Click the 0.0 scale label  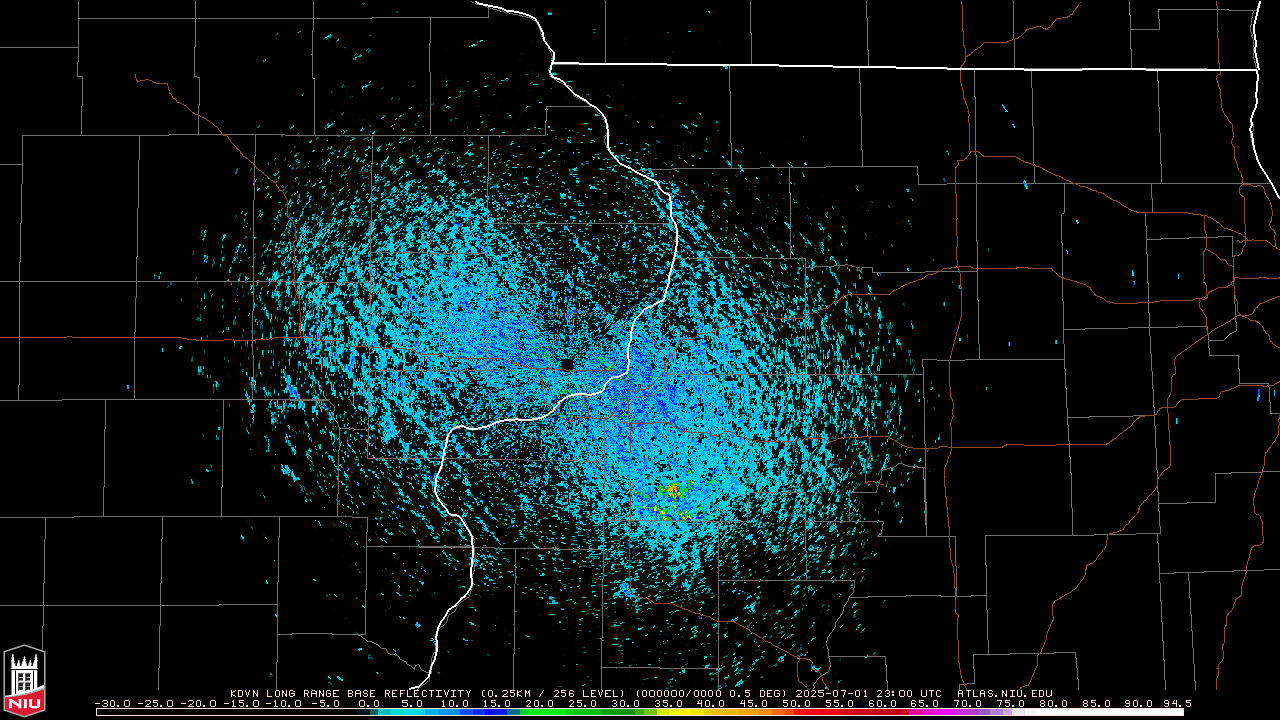coord(369,703)
